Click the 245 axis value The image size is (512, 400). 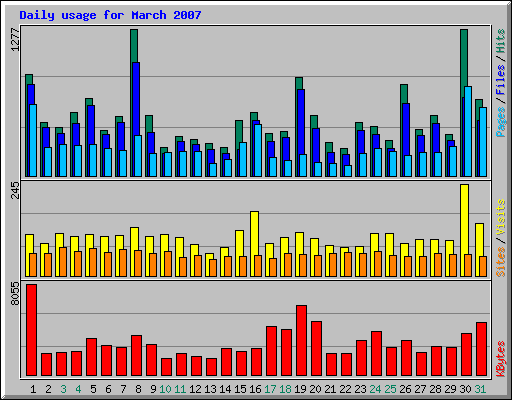15,190
